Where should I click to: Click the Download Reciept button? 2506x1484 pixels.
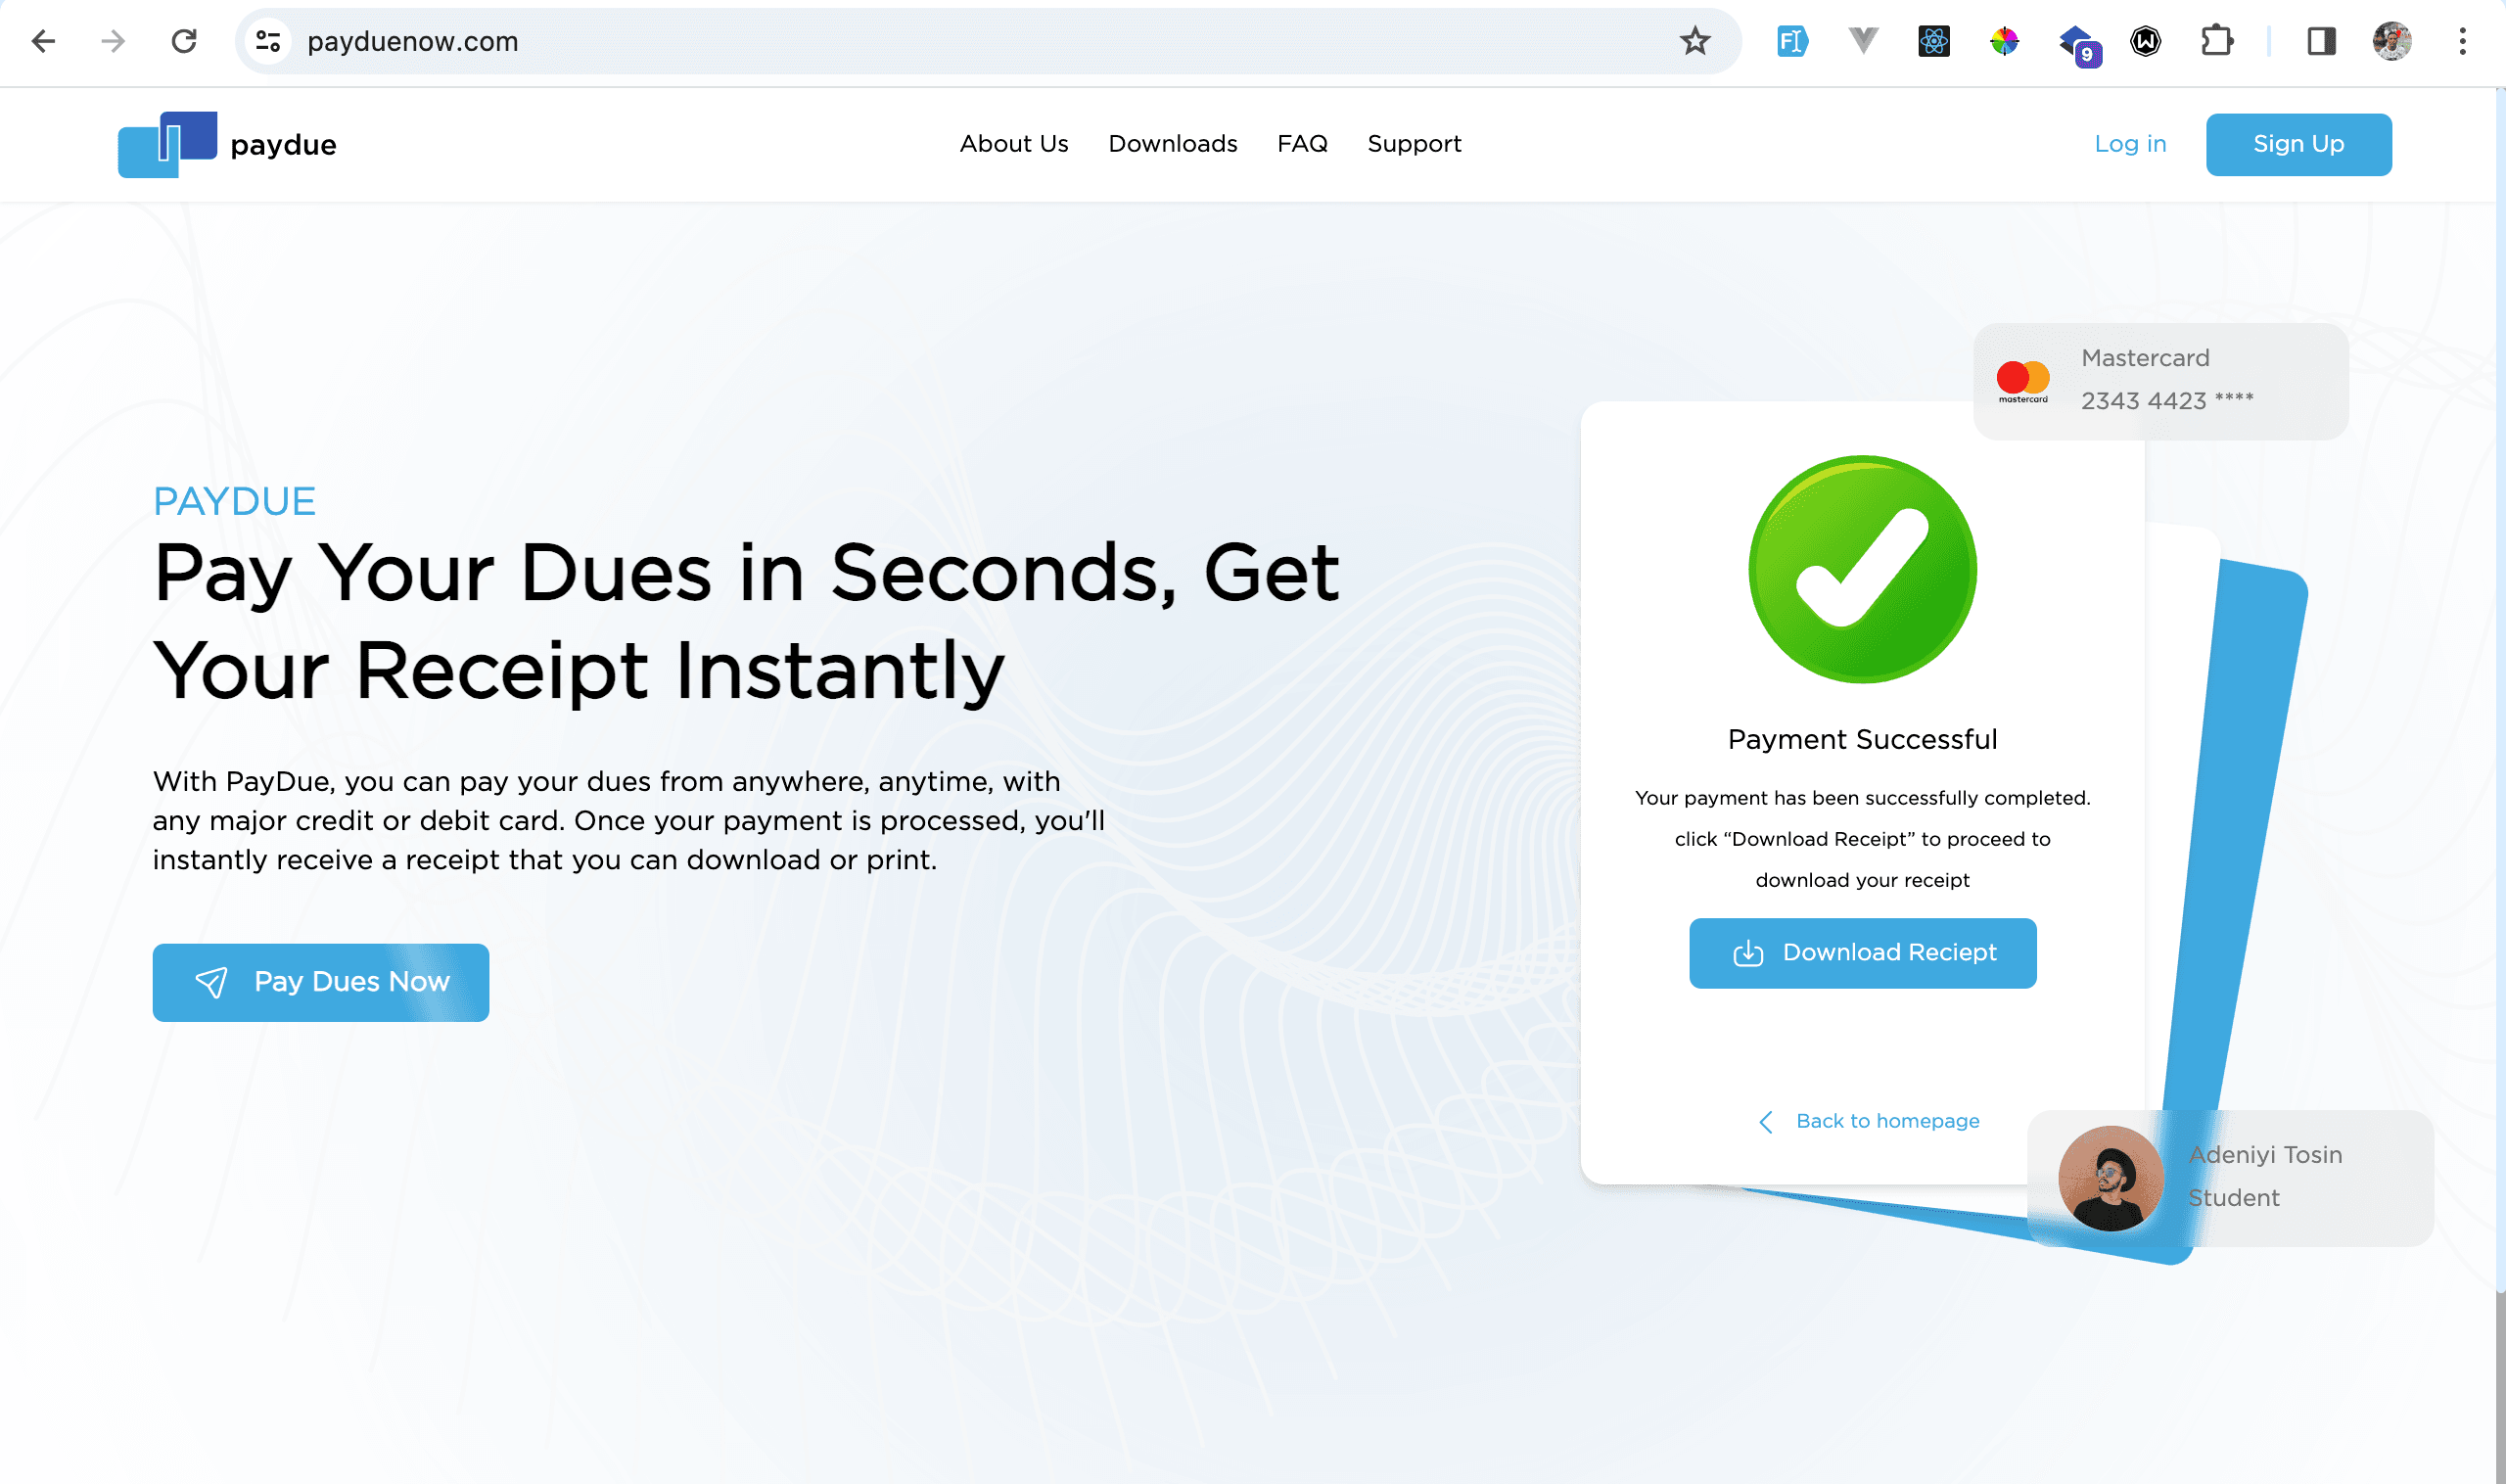(1862, 952)
